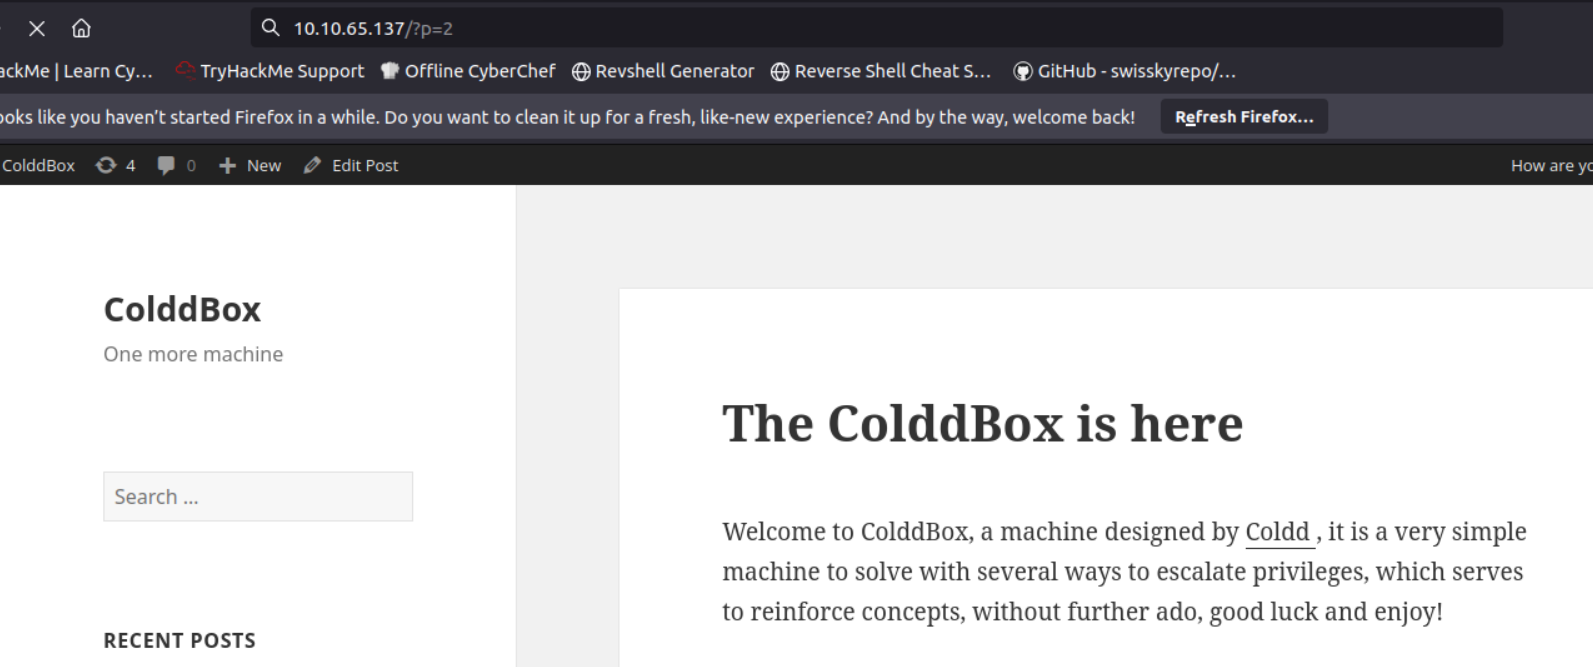Open the Reverse Shell Cheat Sheet bookmark
Image resolution: width=1593 pixels, height=667 pixels.
[x=881, y=71]
